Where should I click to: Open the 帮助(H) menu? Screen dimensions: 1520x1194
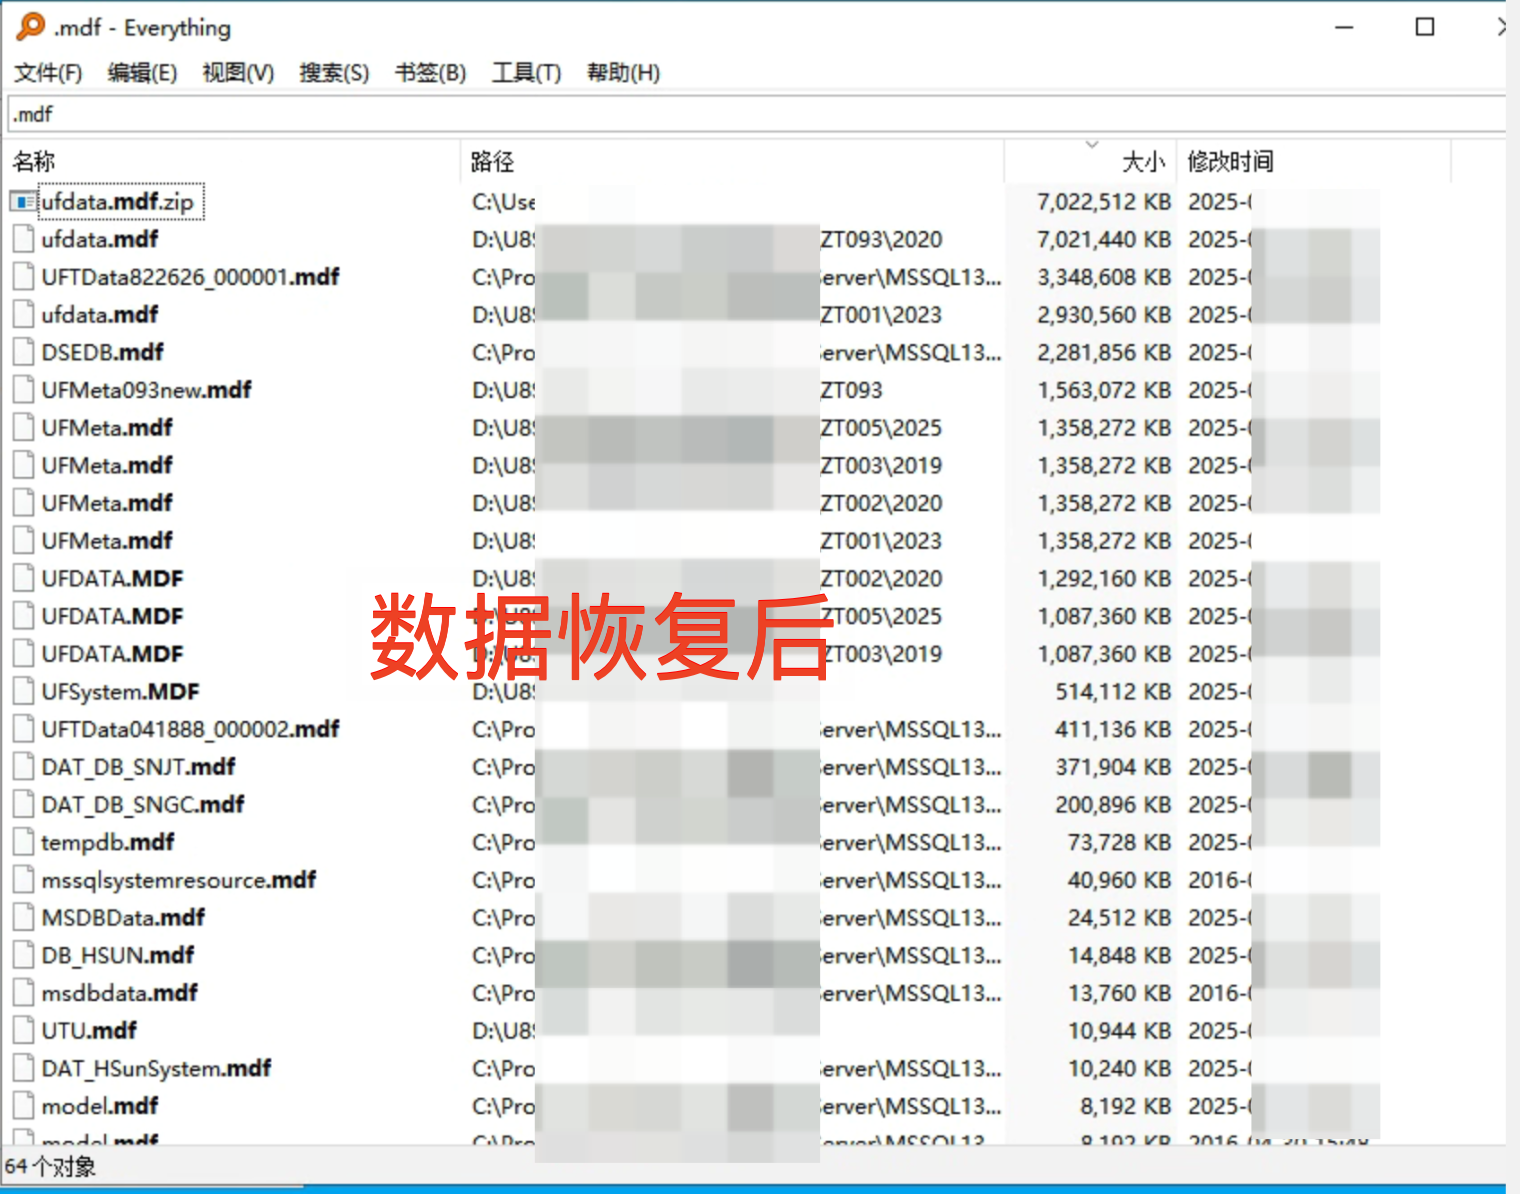pyautogui.click(x=623, y=73)
